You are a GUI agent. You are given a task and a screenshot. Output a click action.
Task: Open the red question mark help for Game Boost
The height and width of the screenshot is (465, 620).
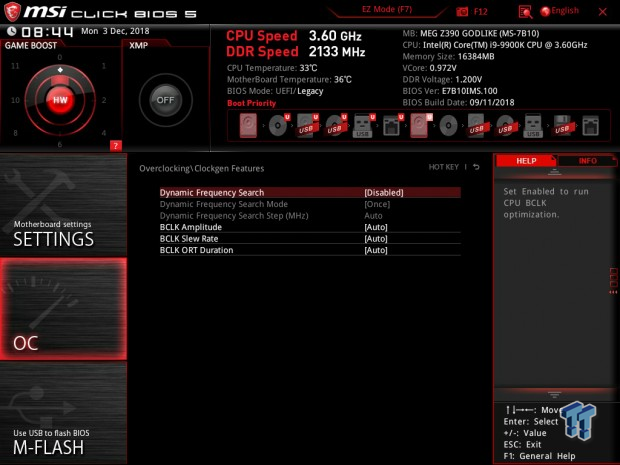(115, 146)
